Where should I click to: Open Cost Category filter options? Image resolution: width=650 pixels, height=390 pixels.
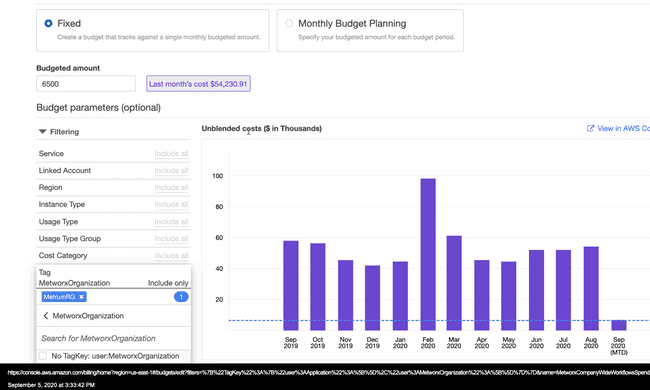click(x=171, y=256)
